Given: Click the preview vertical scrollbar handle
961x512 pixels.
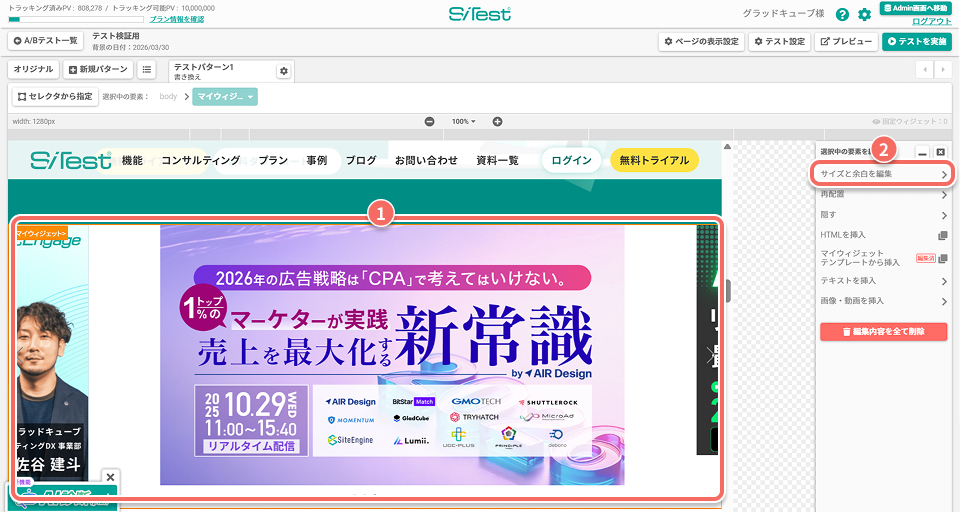Looking at the screenshot, I should 728,291.
